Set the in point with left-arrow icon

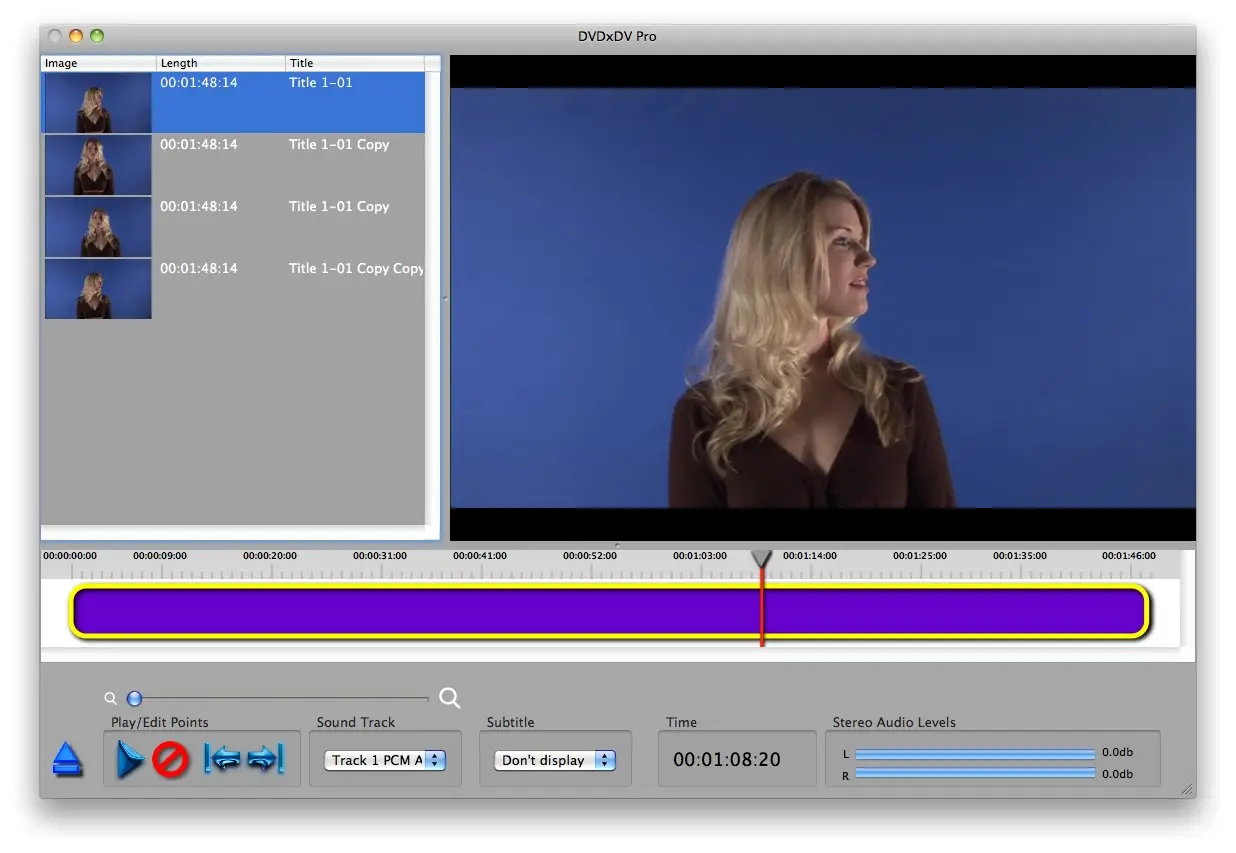click(221, 759)
